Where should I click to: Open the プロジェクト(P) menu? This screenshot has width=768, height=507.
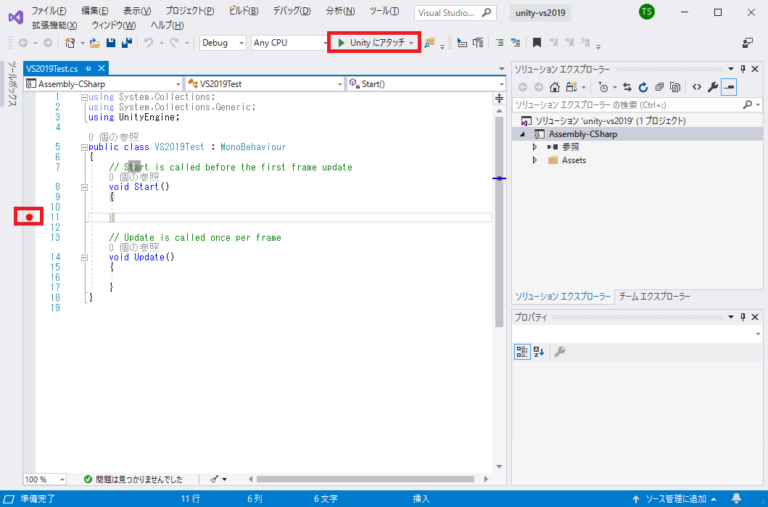[x=190, y=11]
